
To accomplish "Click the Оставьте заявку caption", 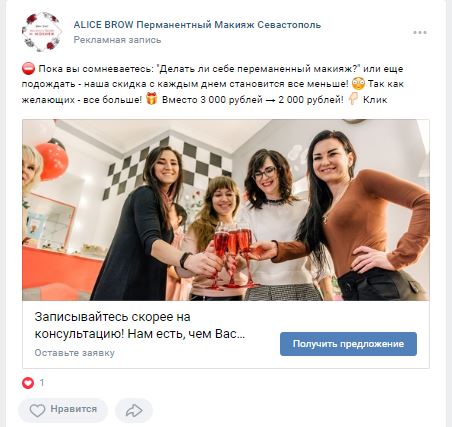I will (74, 353).
